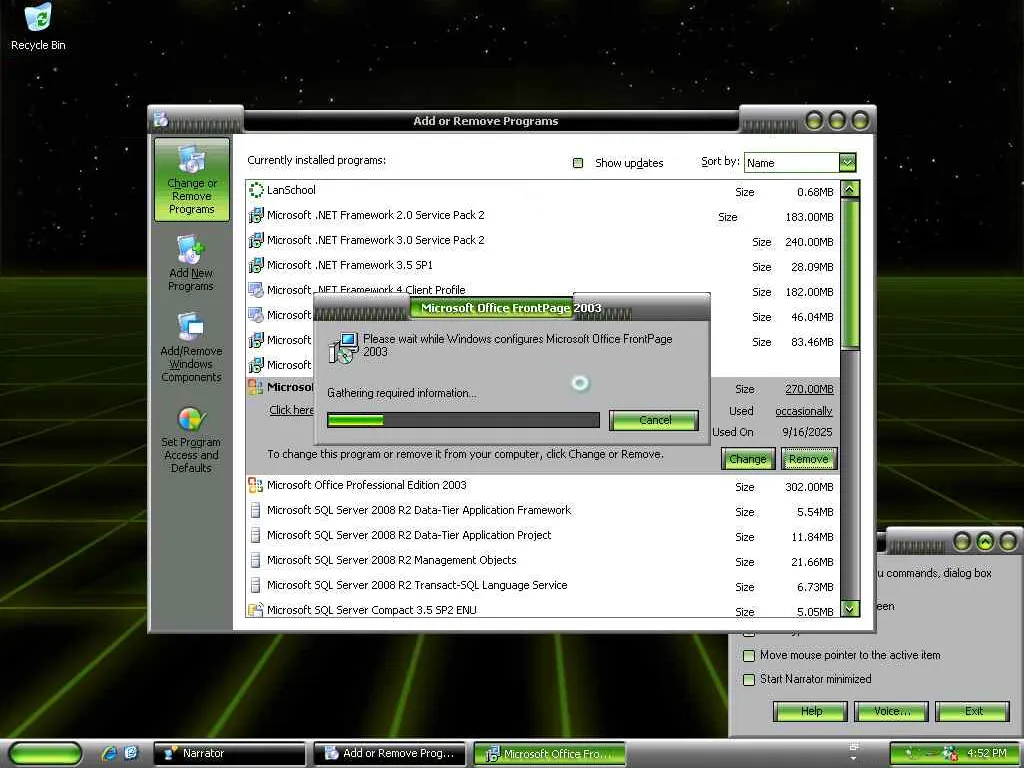Cancel the FrontPage 2003 configuration
The height and width of the screenshot is (768, 1024).
click(x=654, y=420)
